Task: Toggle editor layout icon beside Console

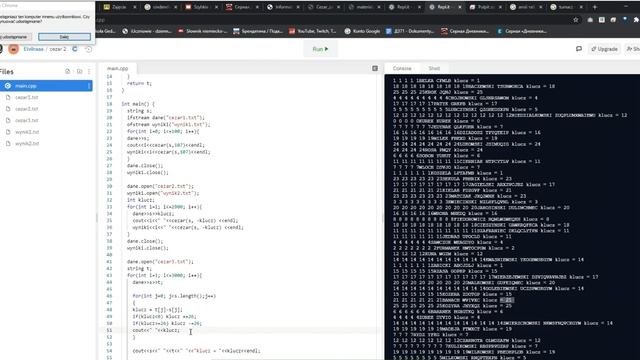Action: coord(375,68)
